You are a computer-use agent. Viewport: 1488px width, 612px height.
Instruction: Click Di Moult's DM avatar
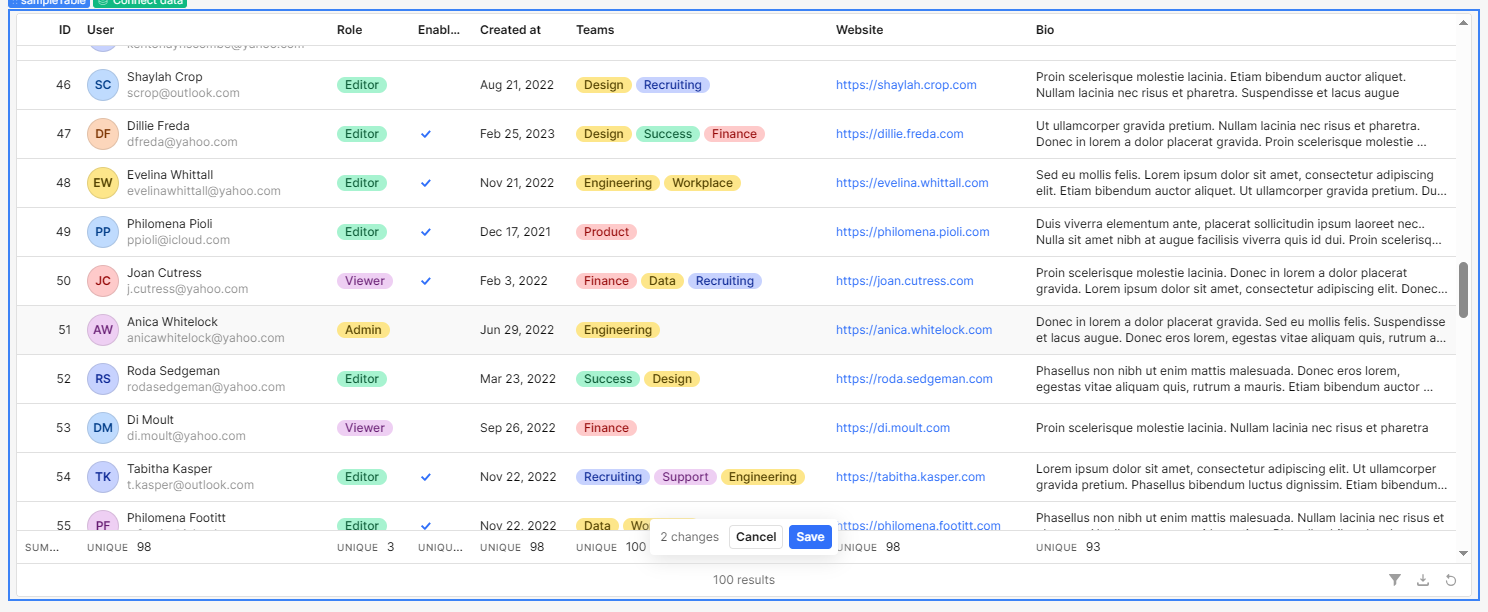(x=103, y=428)
